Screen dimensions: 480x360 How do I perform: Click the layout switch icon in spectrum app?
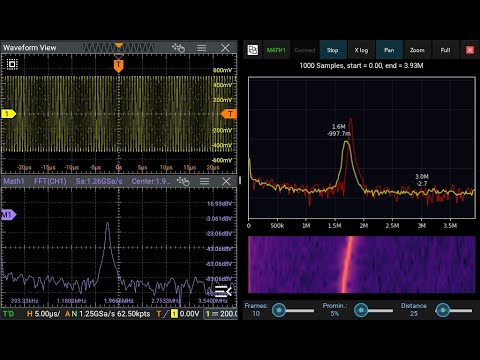click(253, 50)
